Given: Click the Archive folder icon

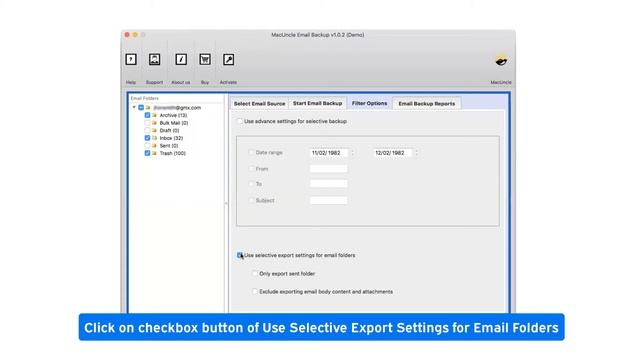Looking at the screenshot, I should click(x=155, y=116).
